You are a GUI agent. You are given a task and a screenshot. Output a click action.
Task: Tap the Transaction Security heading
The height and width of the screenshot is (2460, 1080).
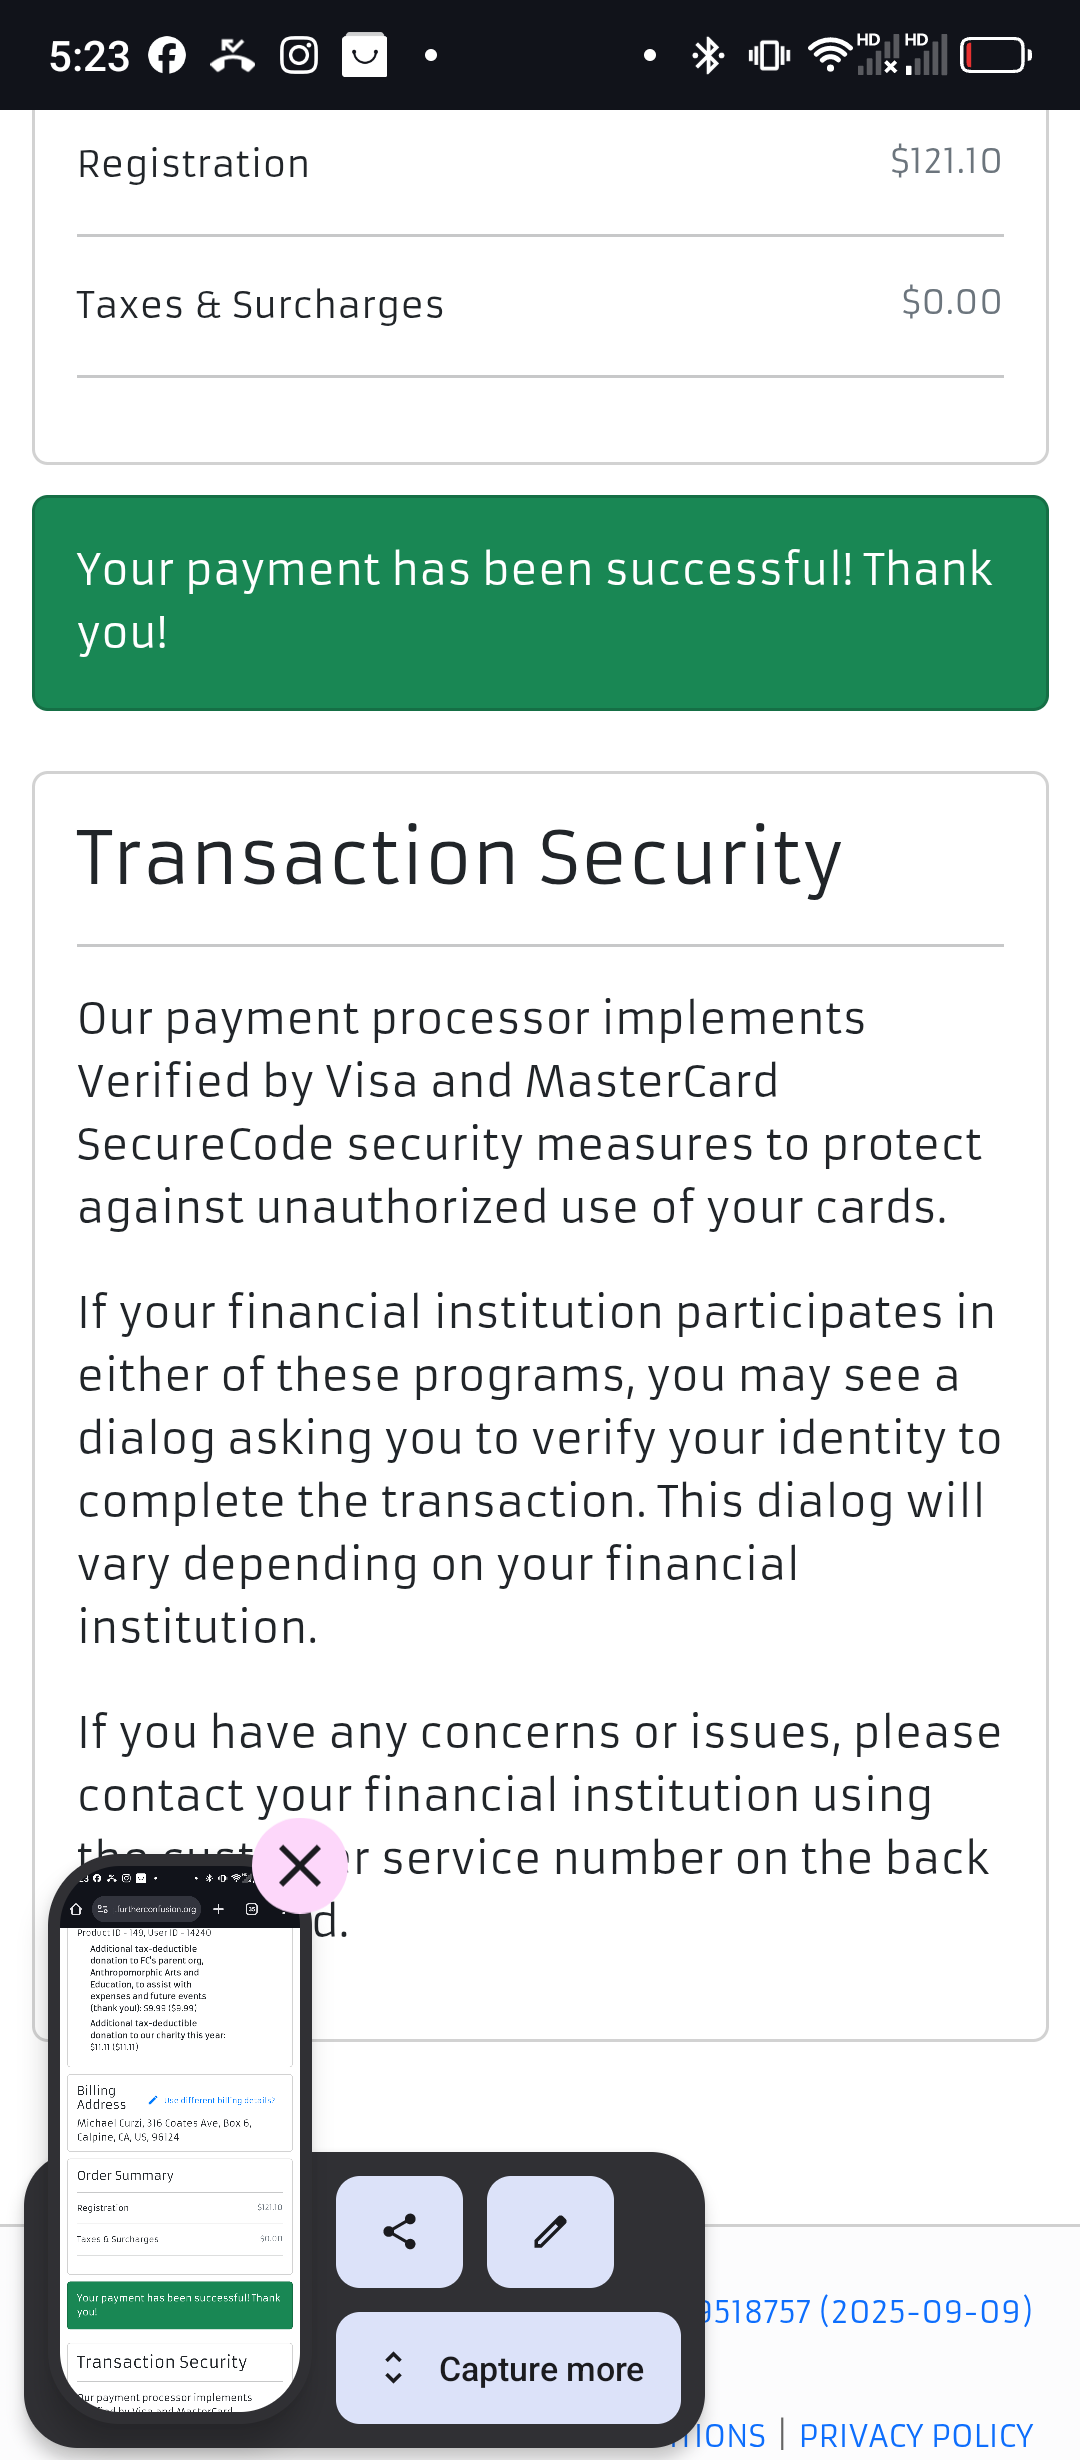click(460, 858)
